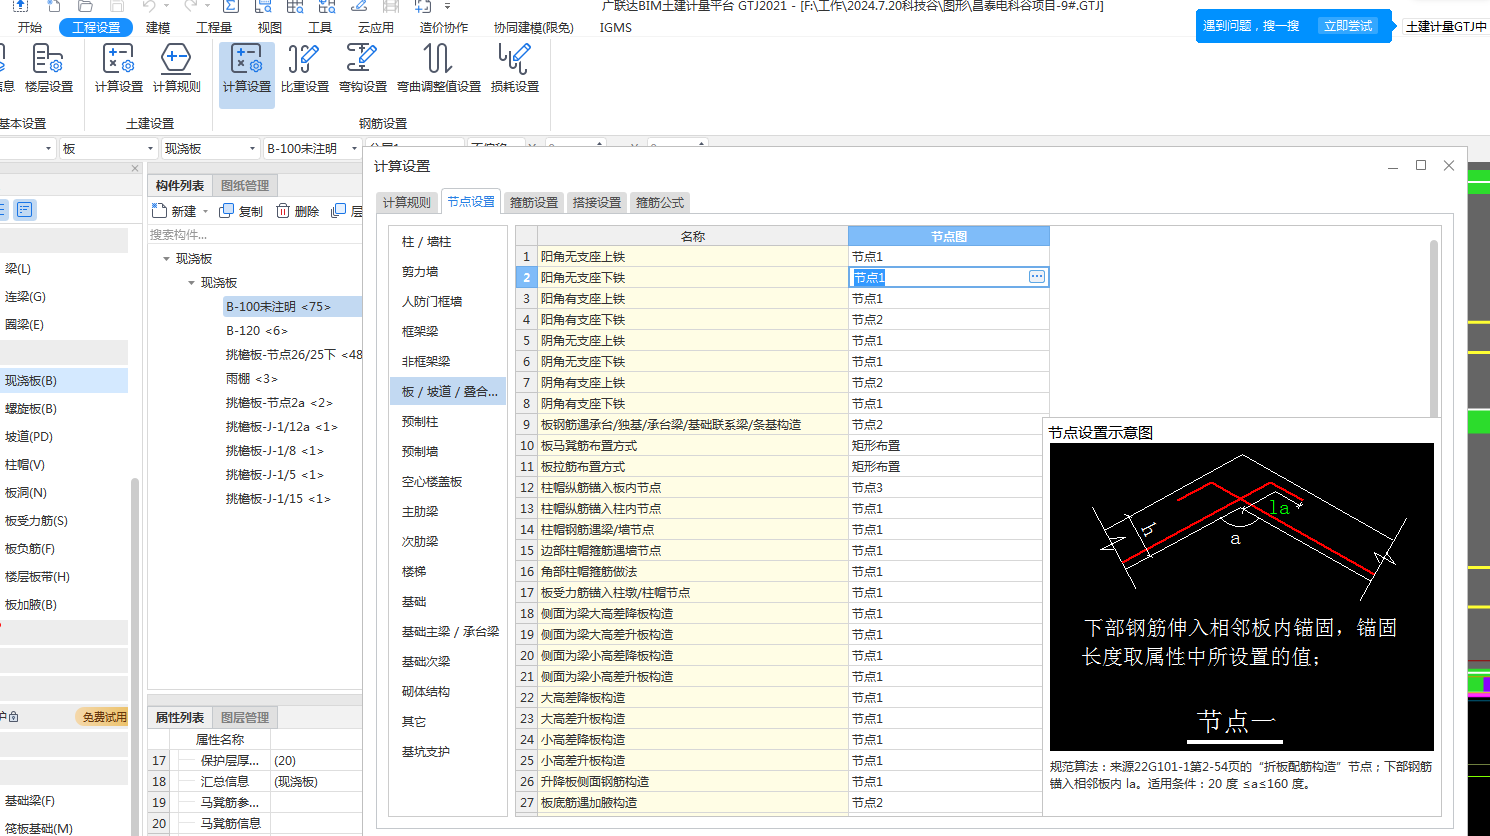
Task: Select 梁(L) in left navigation
Action: [x=18, y=268]
